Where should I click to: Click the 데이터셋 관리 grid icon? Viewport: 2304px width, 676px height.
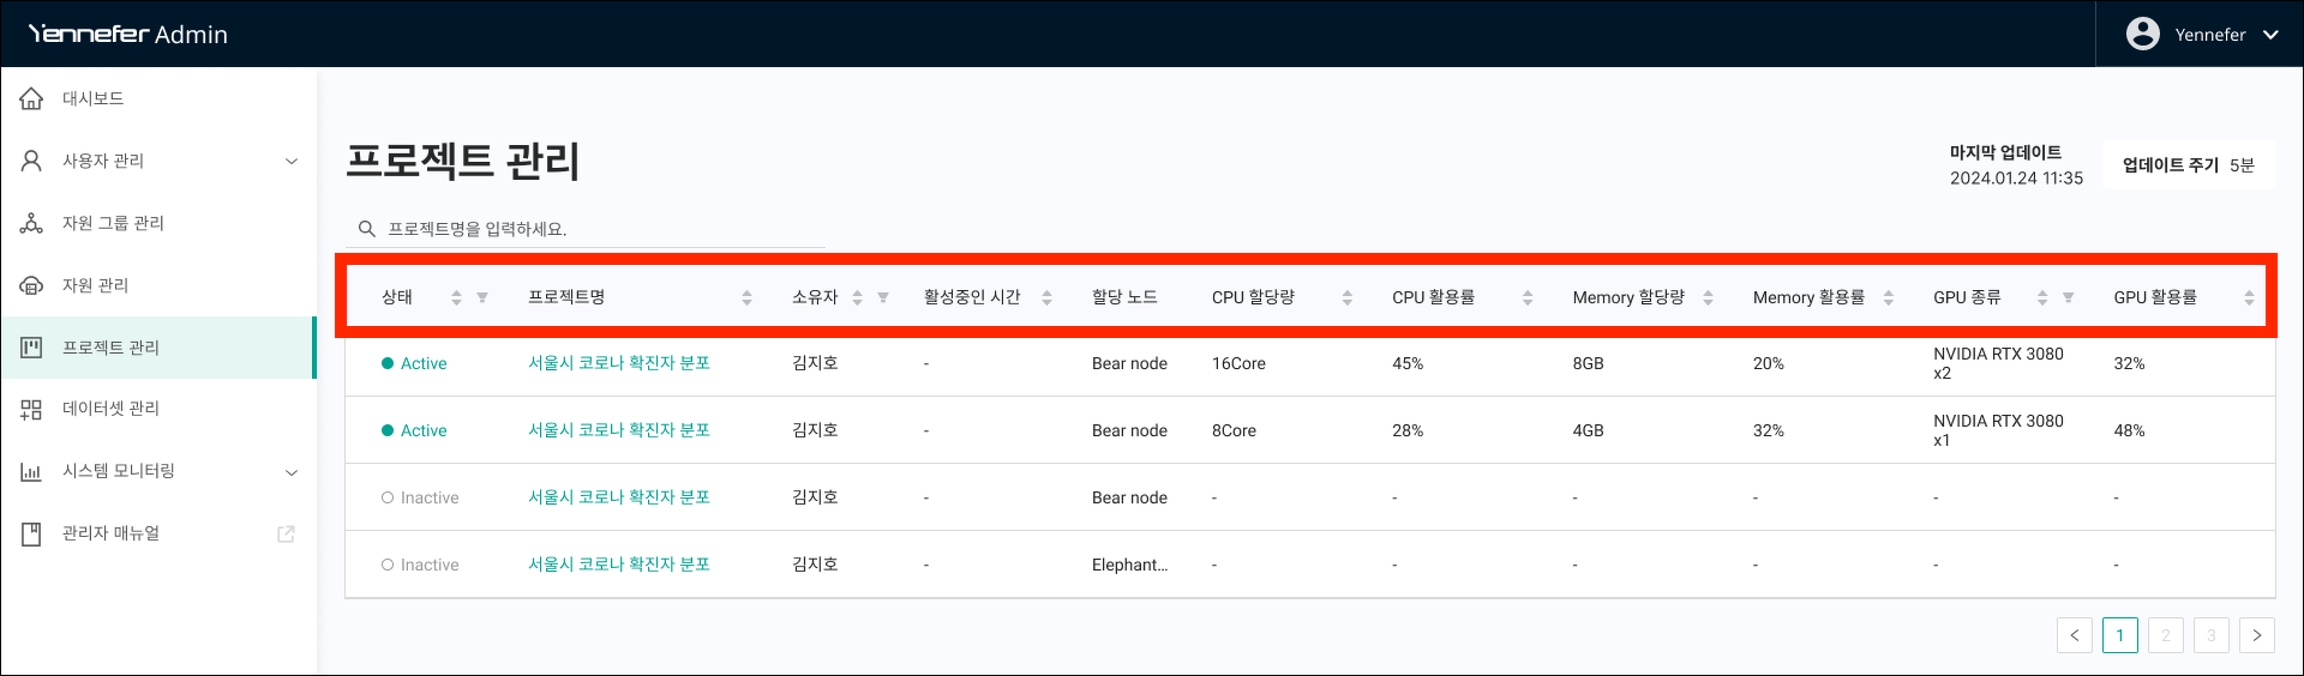(x=31, y=409)
